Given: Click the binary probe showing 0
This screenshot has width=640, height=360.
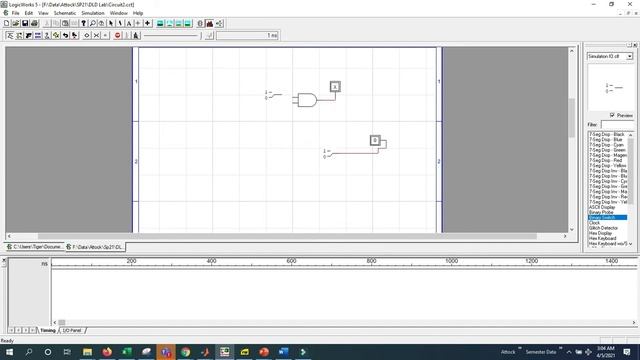Looking at the screenshot, I should click(375, 140).
